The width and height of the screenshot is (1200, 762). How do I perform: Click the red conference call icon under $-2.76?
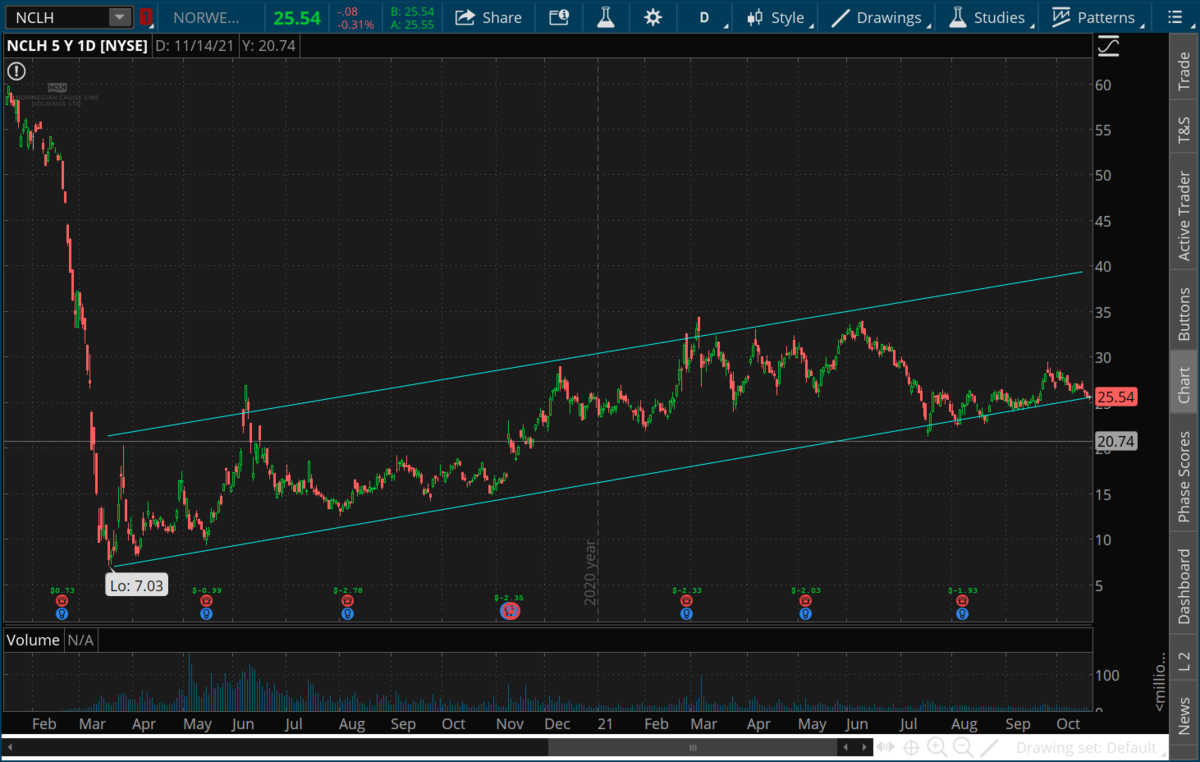[x=347, y=602]
